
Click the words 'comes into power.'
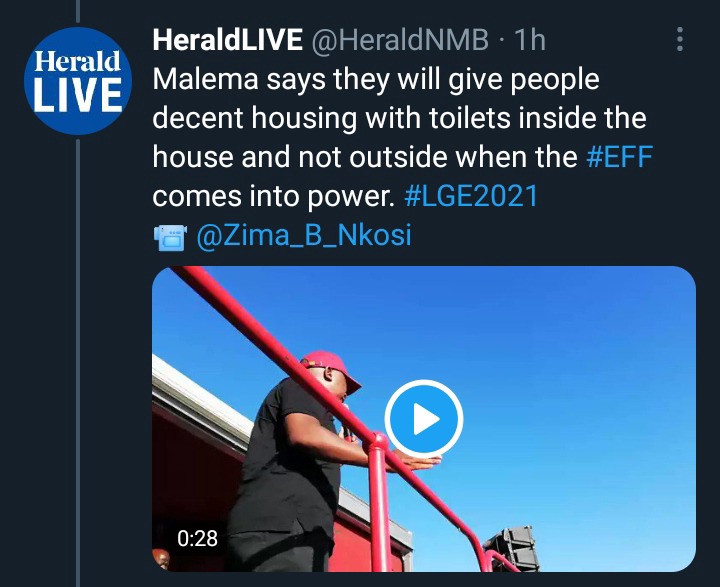click(x=274, y=197)
